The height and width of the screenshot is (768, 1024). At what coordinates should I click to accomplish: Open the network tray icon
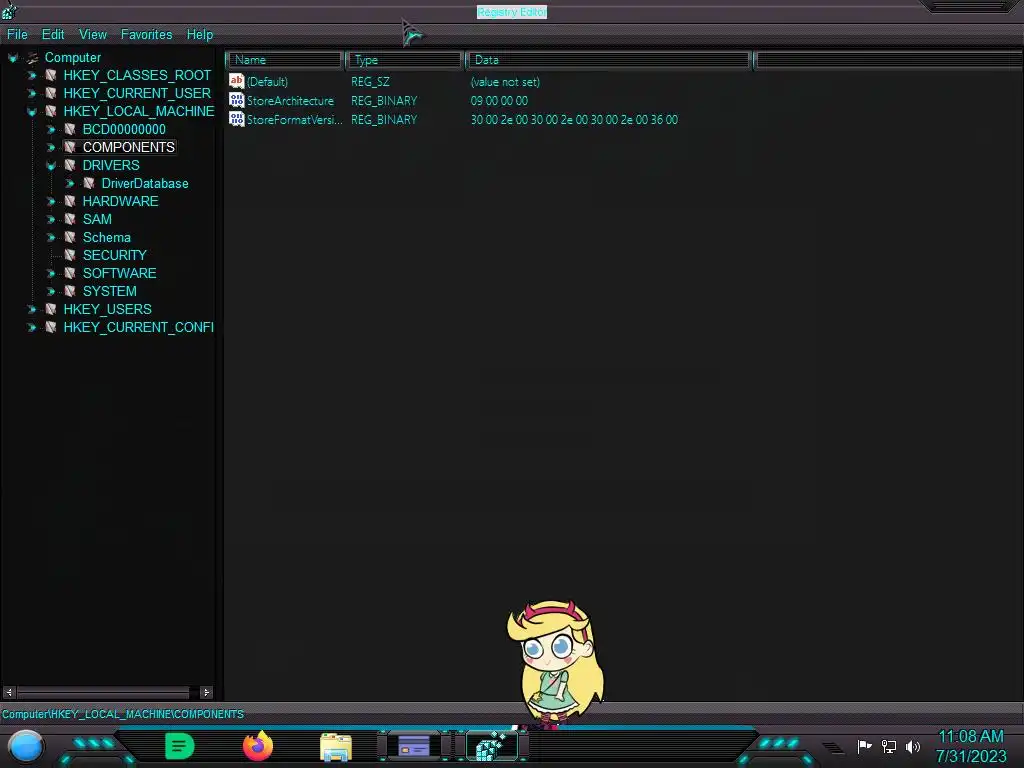coord(888,746)
